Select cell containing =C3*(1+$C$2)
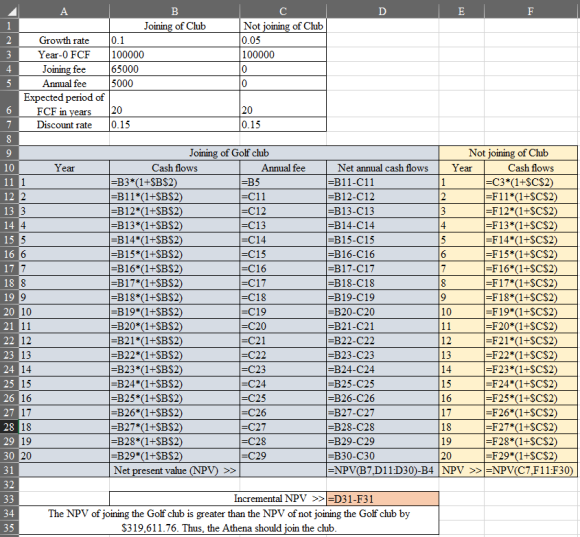Screen dimensions: 580x537 click(531, 182)
